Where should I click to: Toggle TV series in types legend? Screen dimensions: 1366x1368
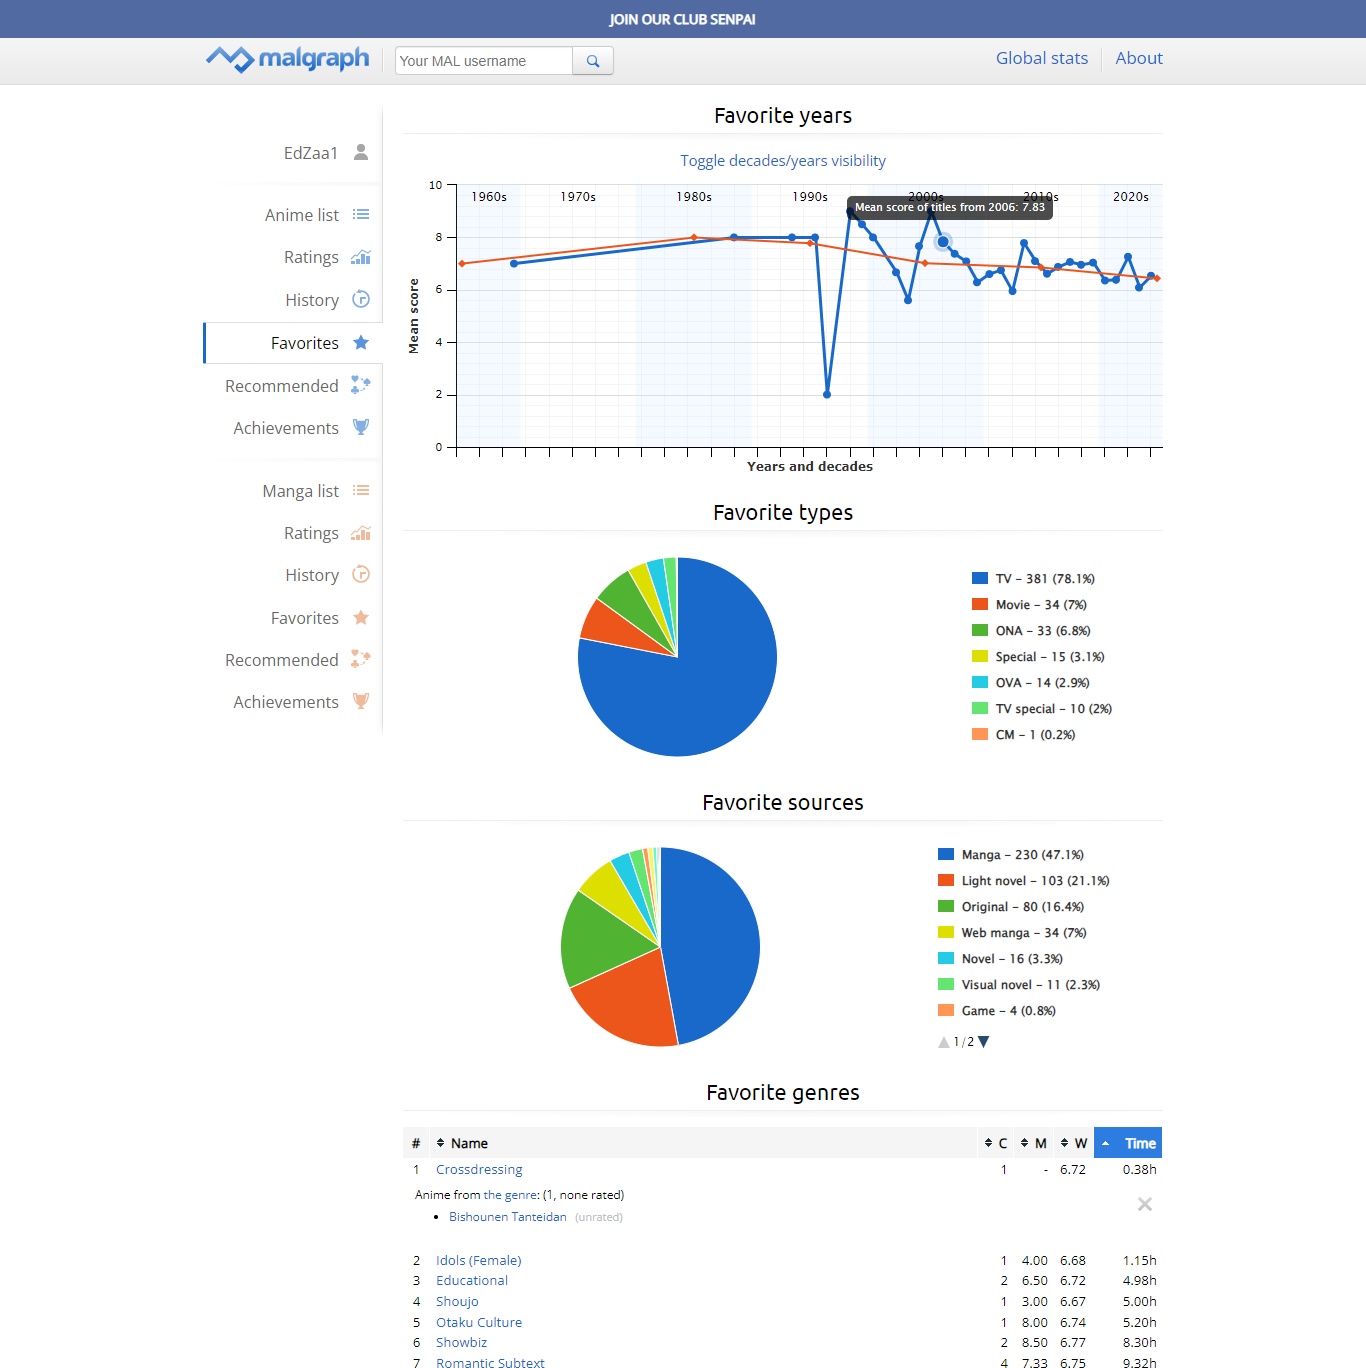(1044, 579)
